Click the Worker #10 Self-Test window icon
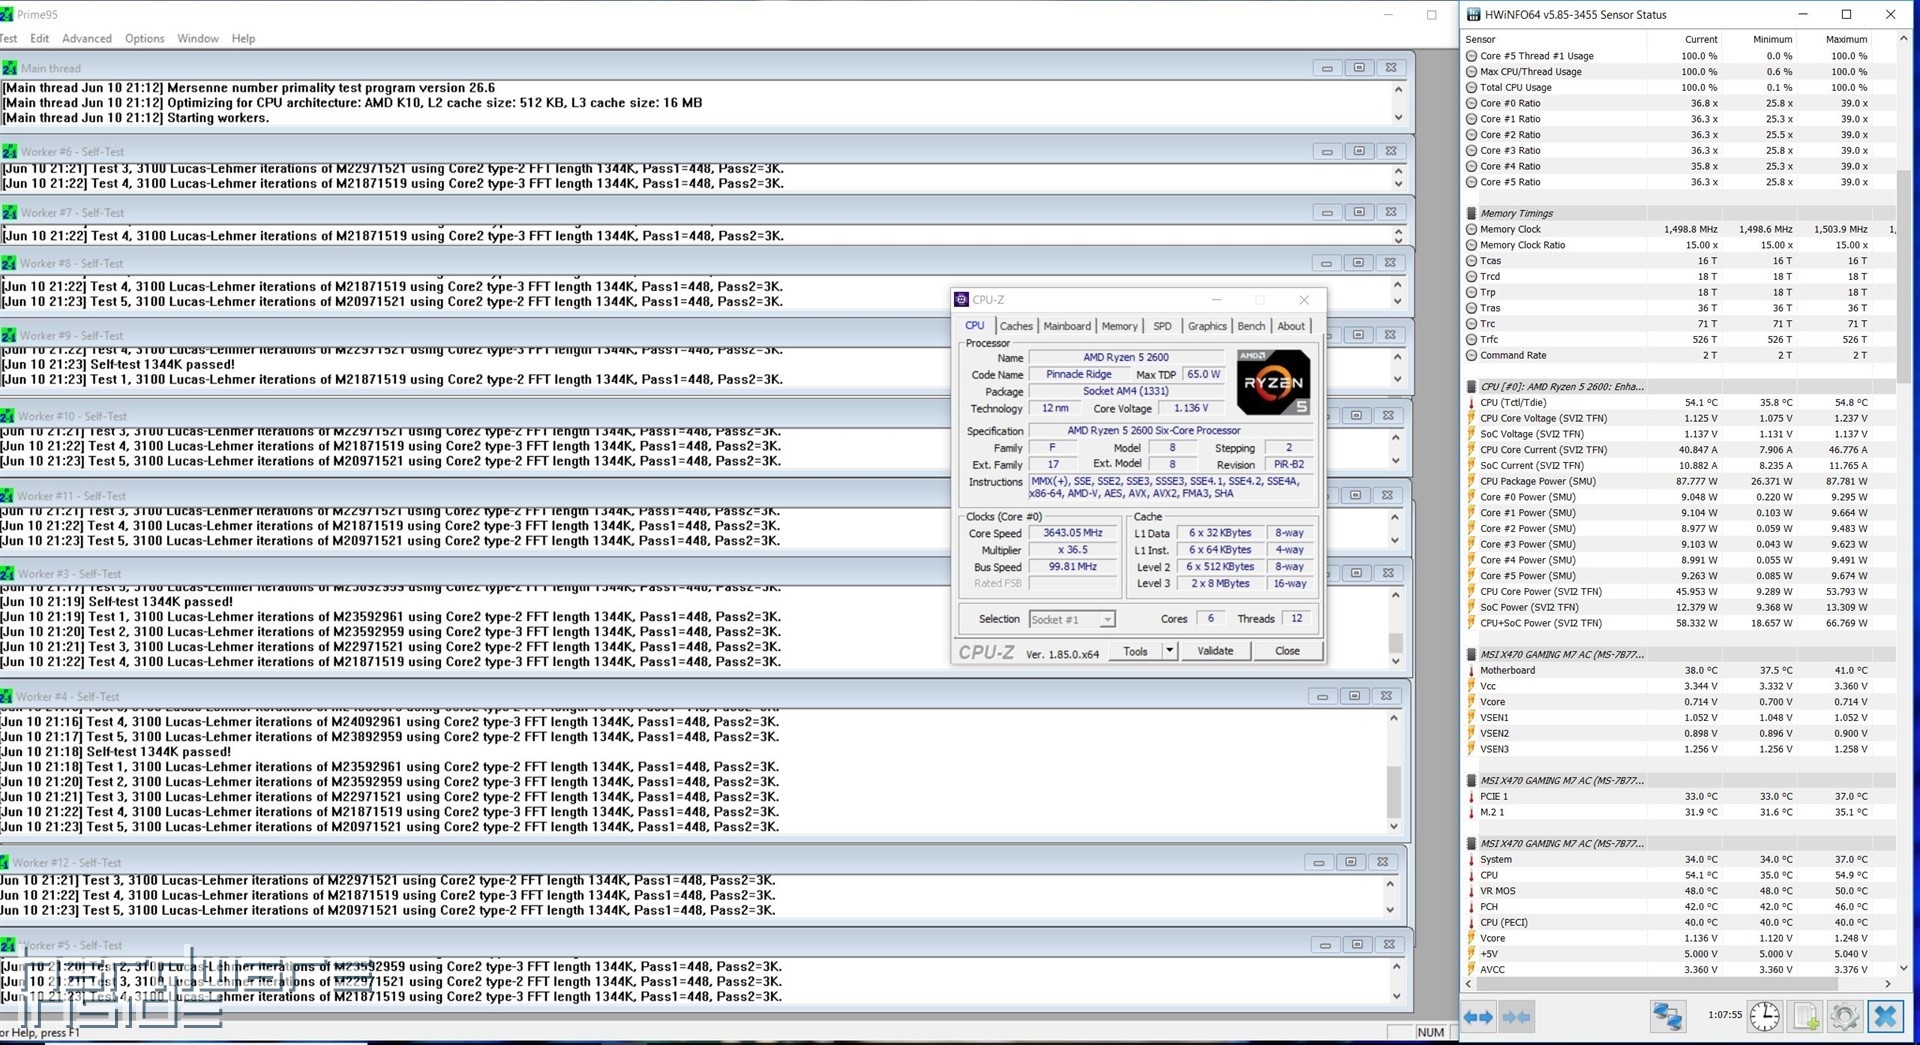1920x1045 pixels. (7, 415)
